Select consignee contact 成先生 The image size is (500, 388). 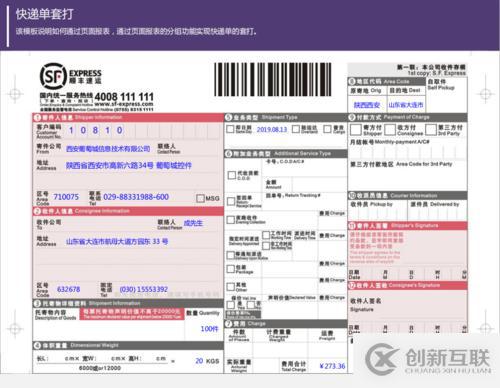pos(193,223)
